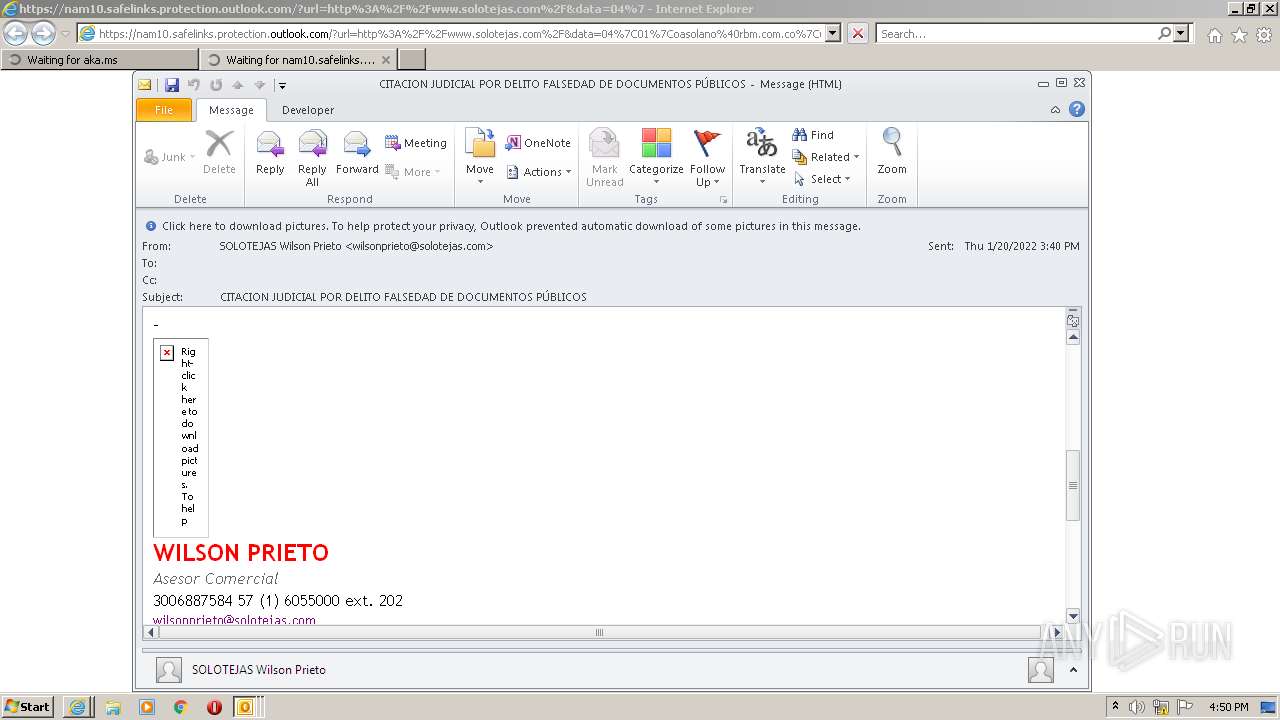Select the Message ribbon tab
Viewport: 1280px width, 720px height.
point(231,110)
